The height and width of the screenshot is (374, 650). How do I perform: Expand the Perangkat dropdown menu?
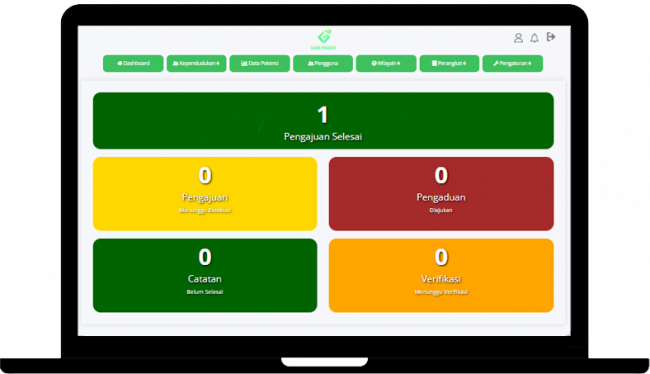pyautogui.click(x=449, y=63)
